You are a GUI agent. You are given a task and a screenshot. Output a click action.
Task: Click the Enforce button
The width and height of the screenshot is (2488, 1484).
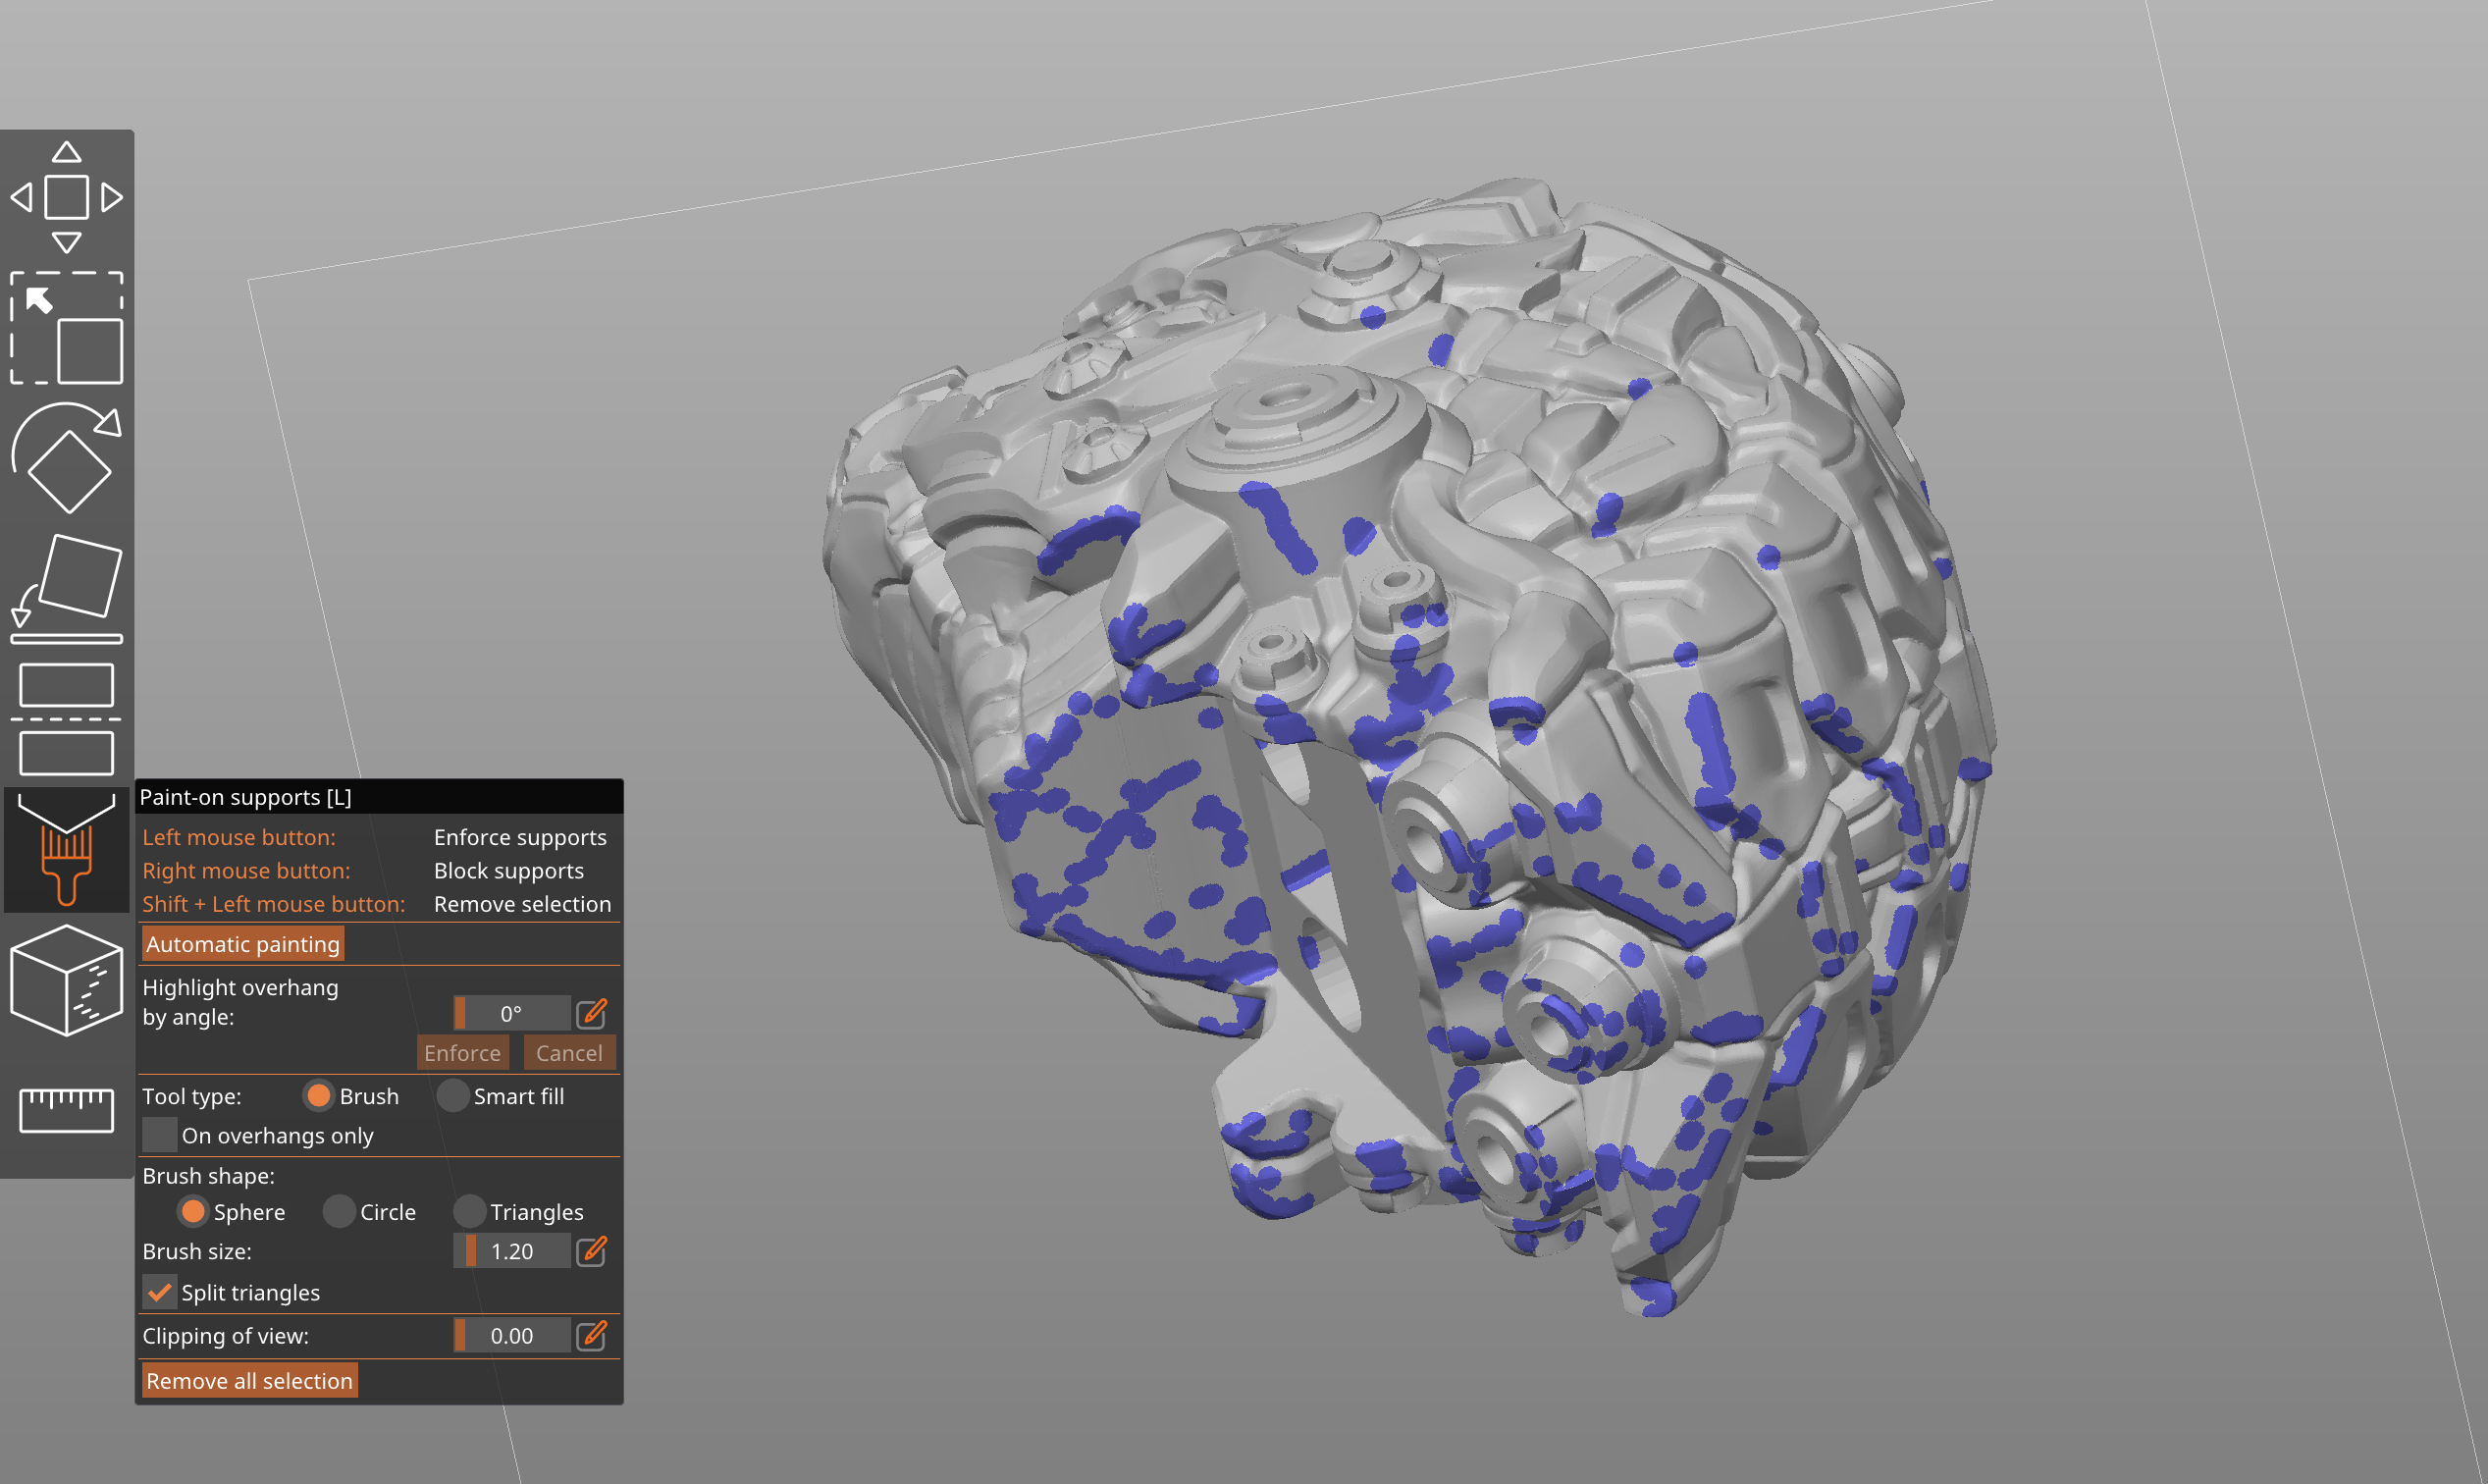coord(463,1053)
